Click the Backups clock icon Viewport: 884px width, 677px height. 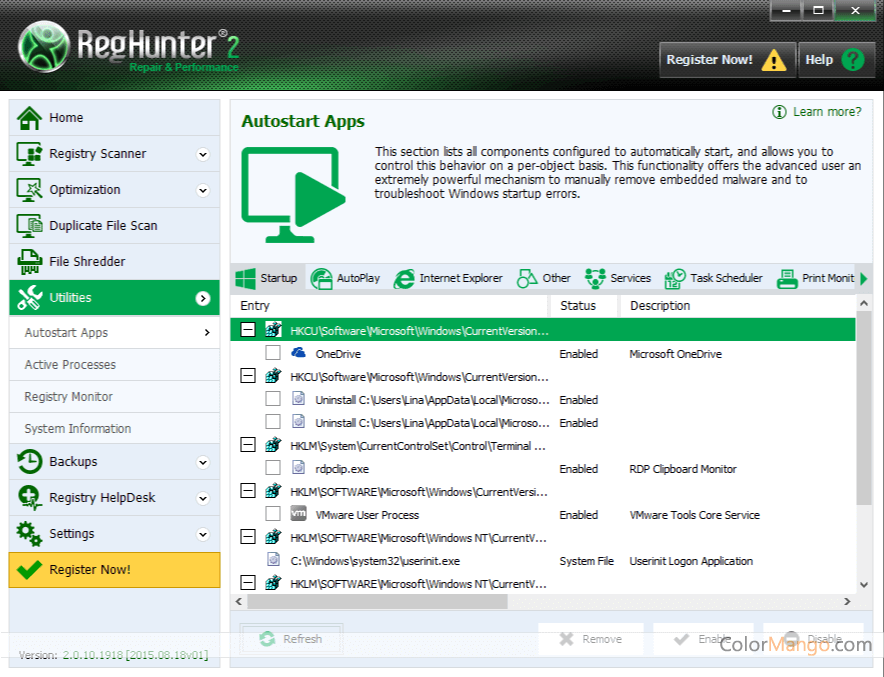(x=29, y=462)
